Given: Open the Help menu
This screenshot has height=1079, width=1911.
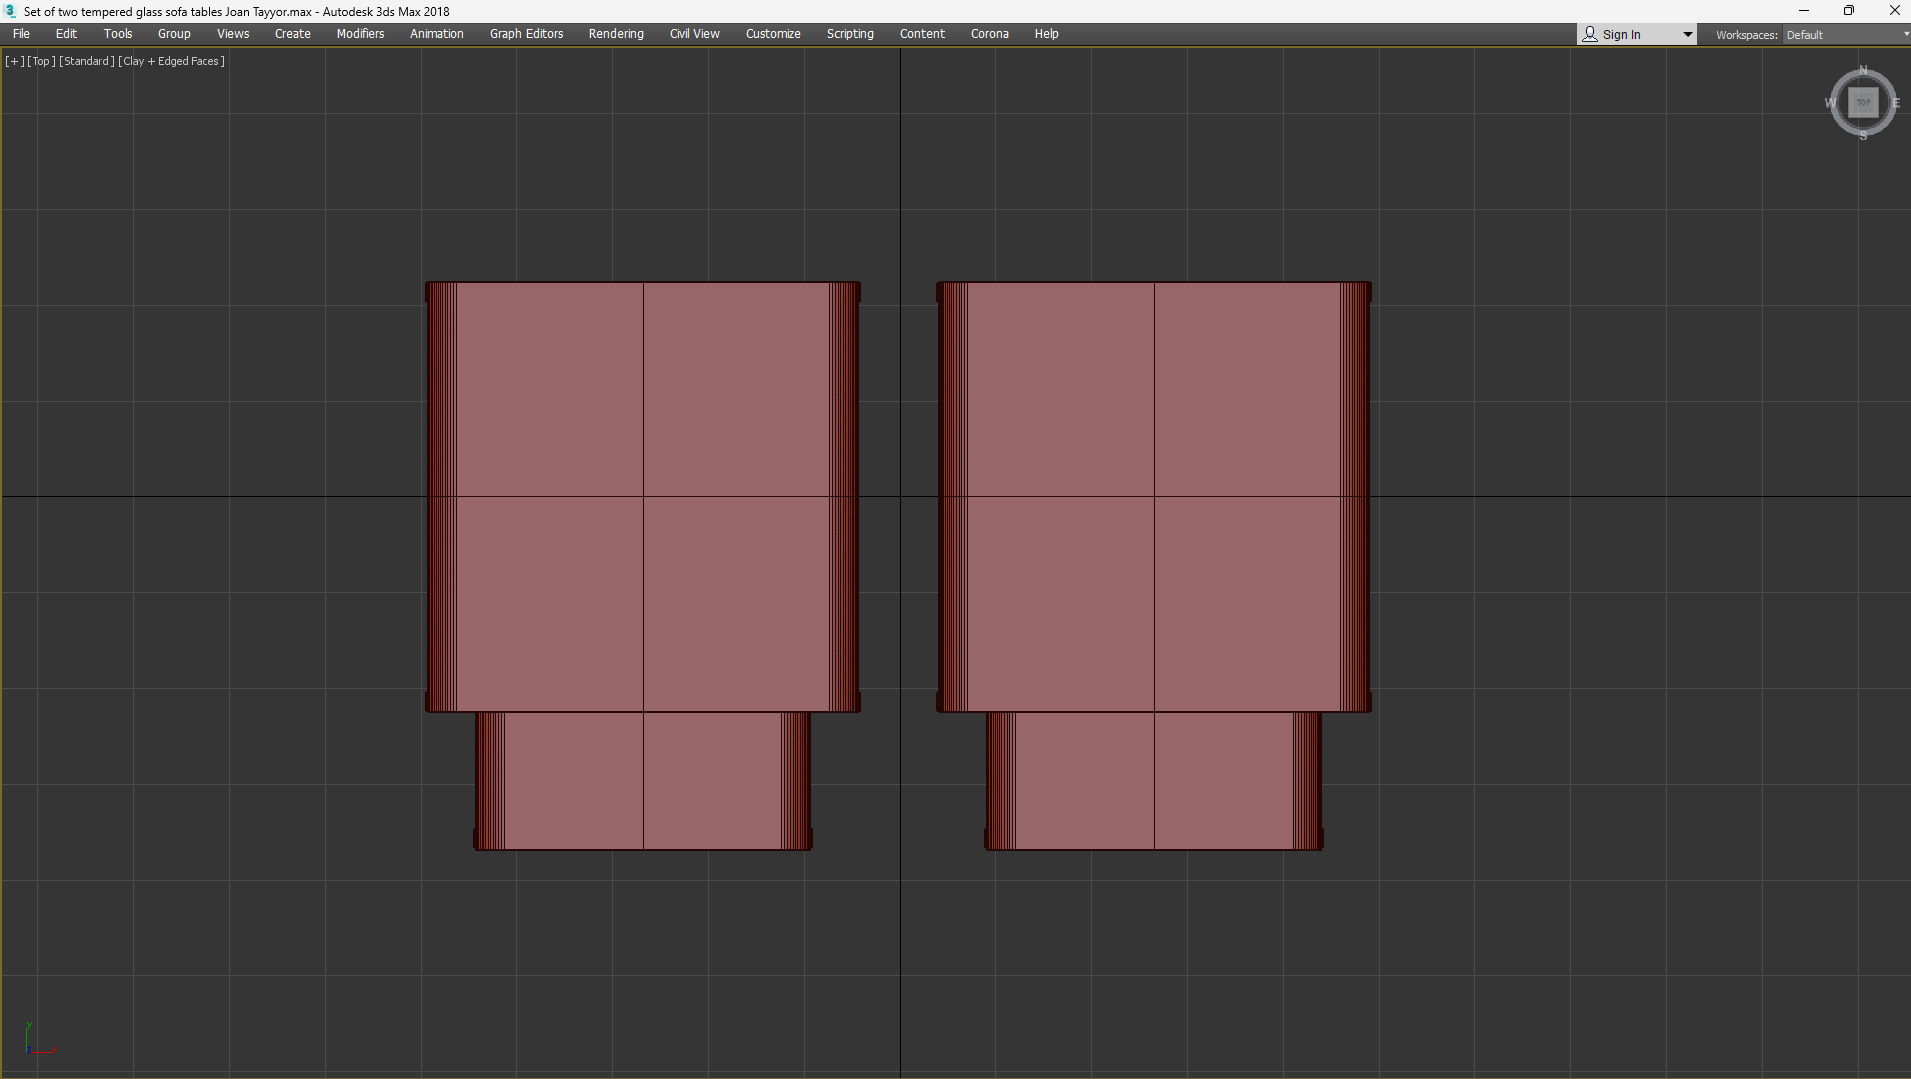Looking at the screenshot, I should pyautogui.click(x=1046, y=34).
